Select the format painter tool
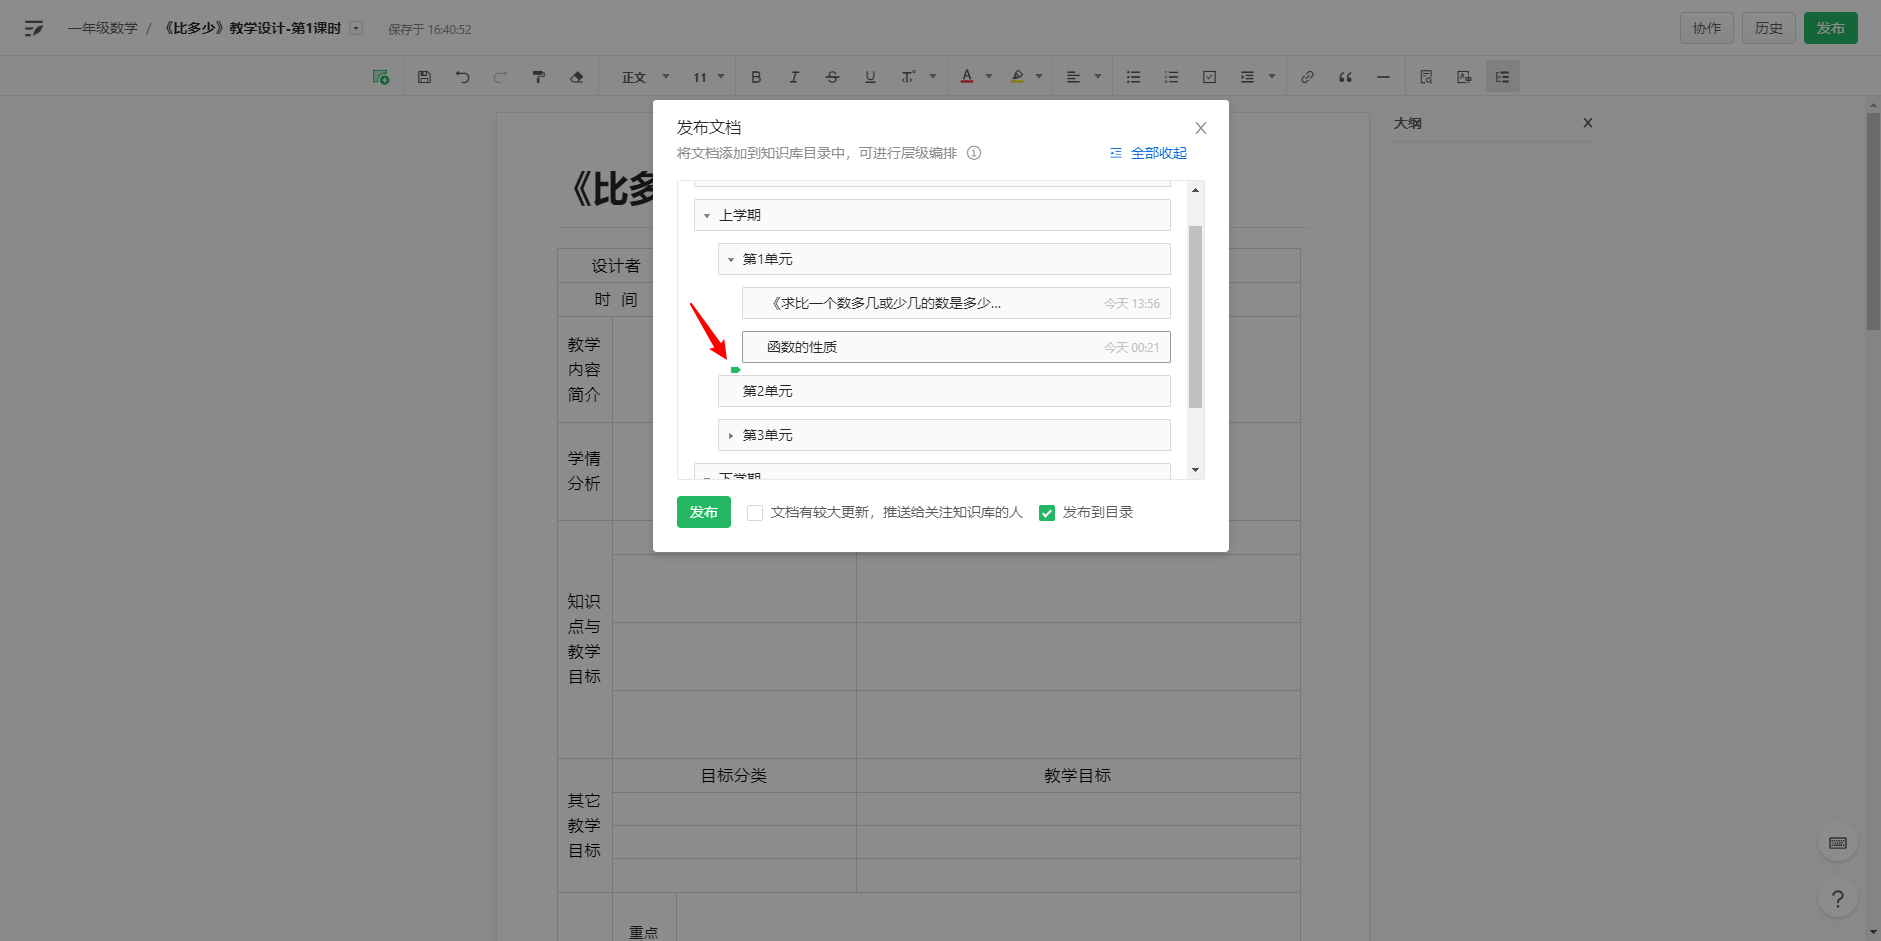1881x941 pixels. point(538,77)
